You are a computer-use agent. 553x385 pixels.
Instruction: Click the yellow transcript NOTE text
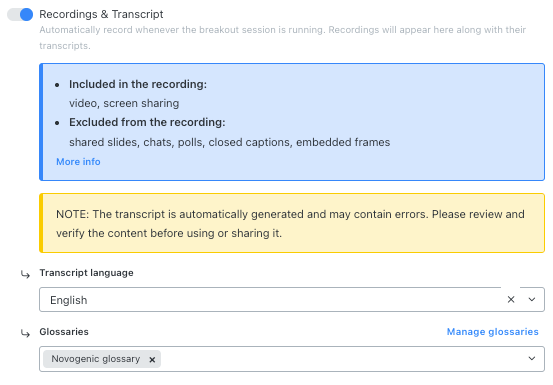point(290,224)
